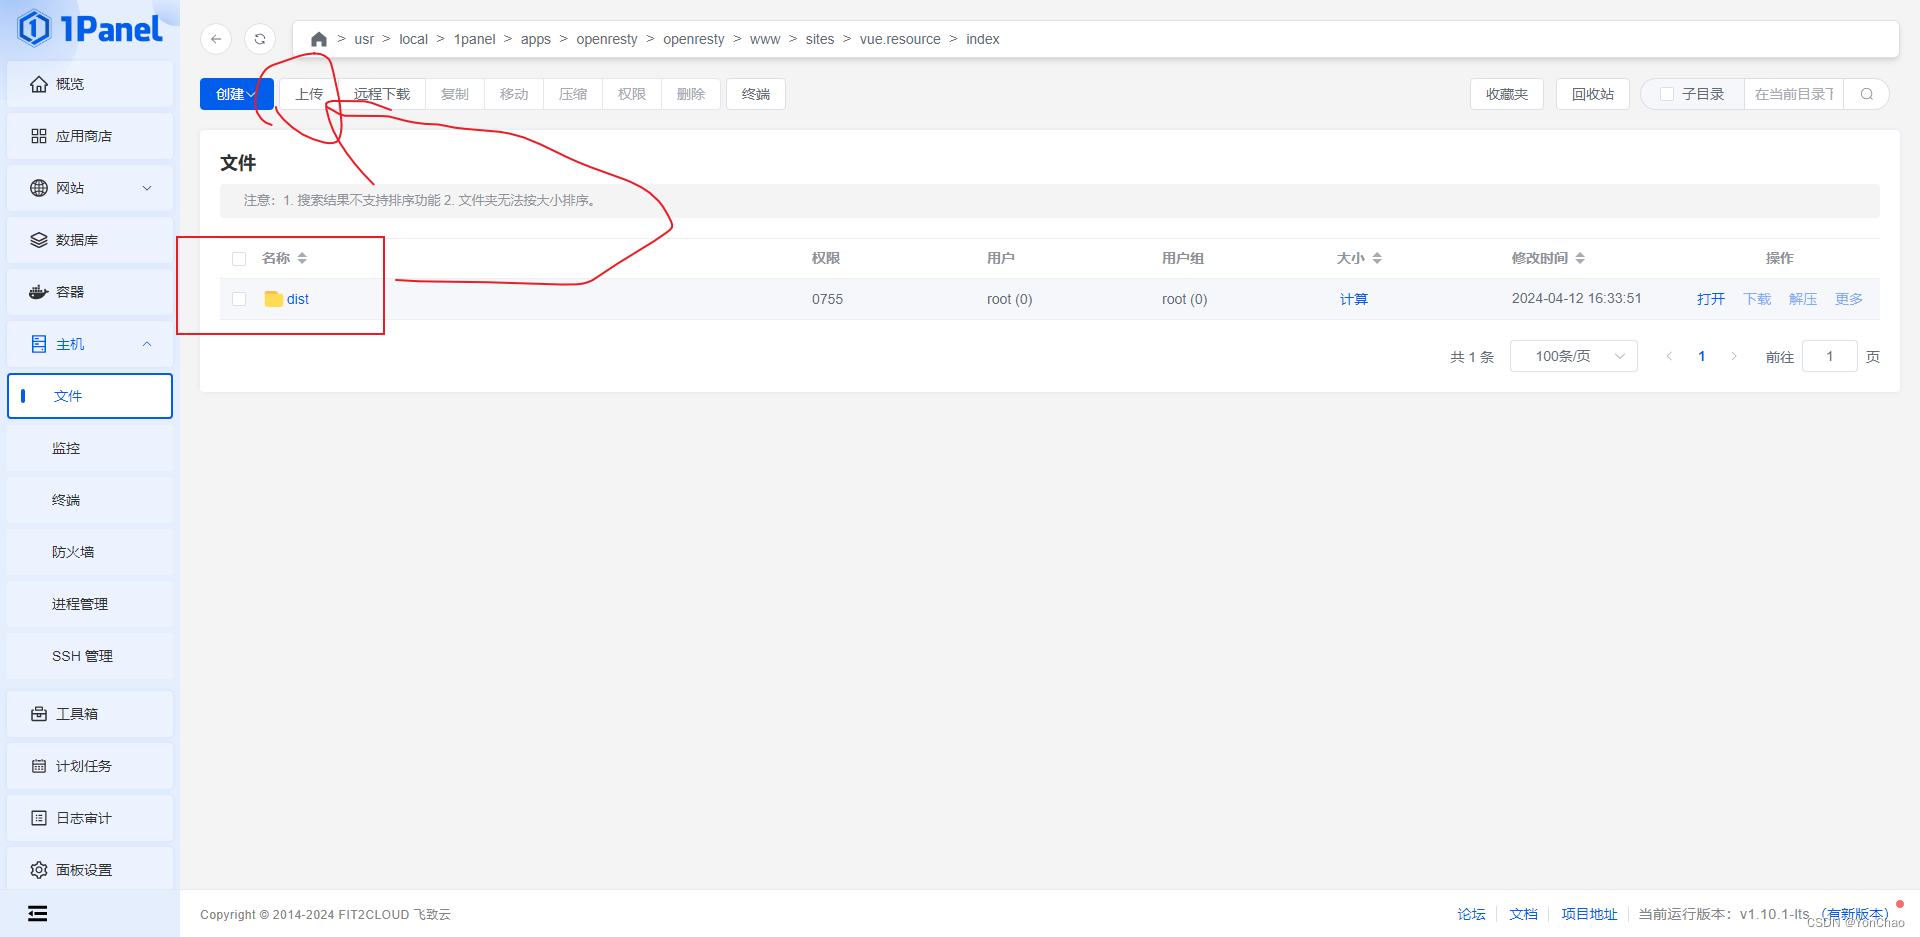Open the 数据库 database page
The width and height of the screenshot is (1920, 937).
90,240
